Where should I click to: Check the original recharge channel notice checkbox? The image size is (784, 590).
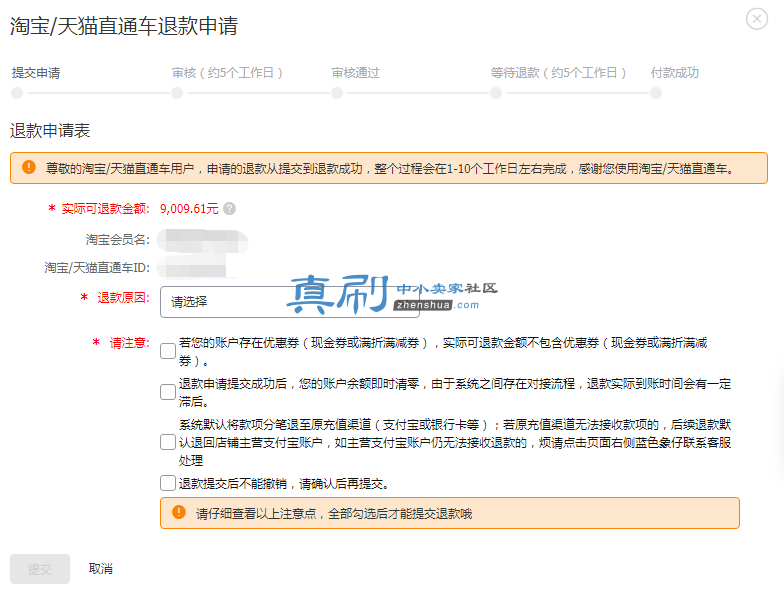[168, 442]
